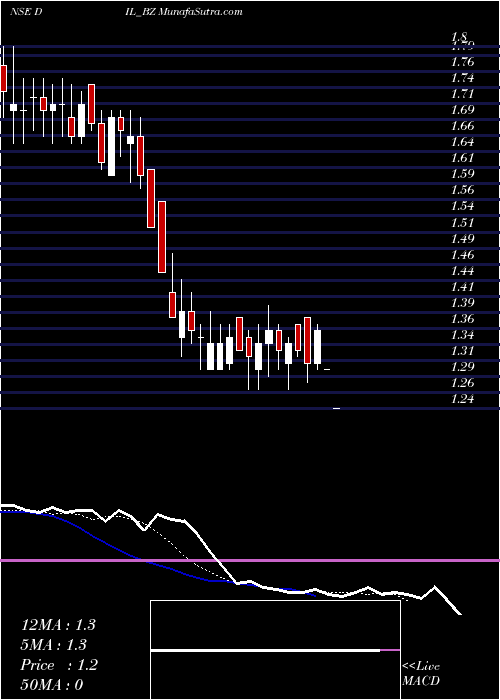This screenshot has height=700, width=500.
Task: Select the 1.39 price axis value
Action: (x=463, y=303)
